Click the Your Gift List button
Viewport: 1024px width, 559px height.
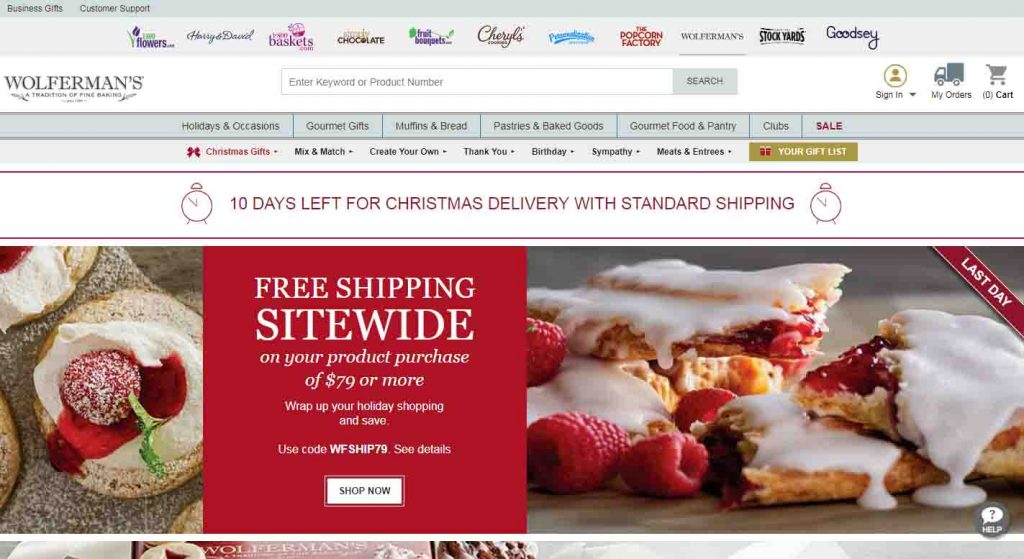[803, 152]
